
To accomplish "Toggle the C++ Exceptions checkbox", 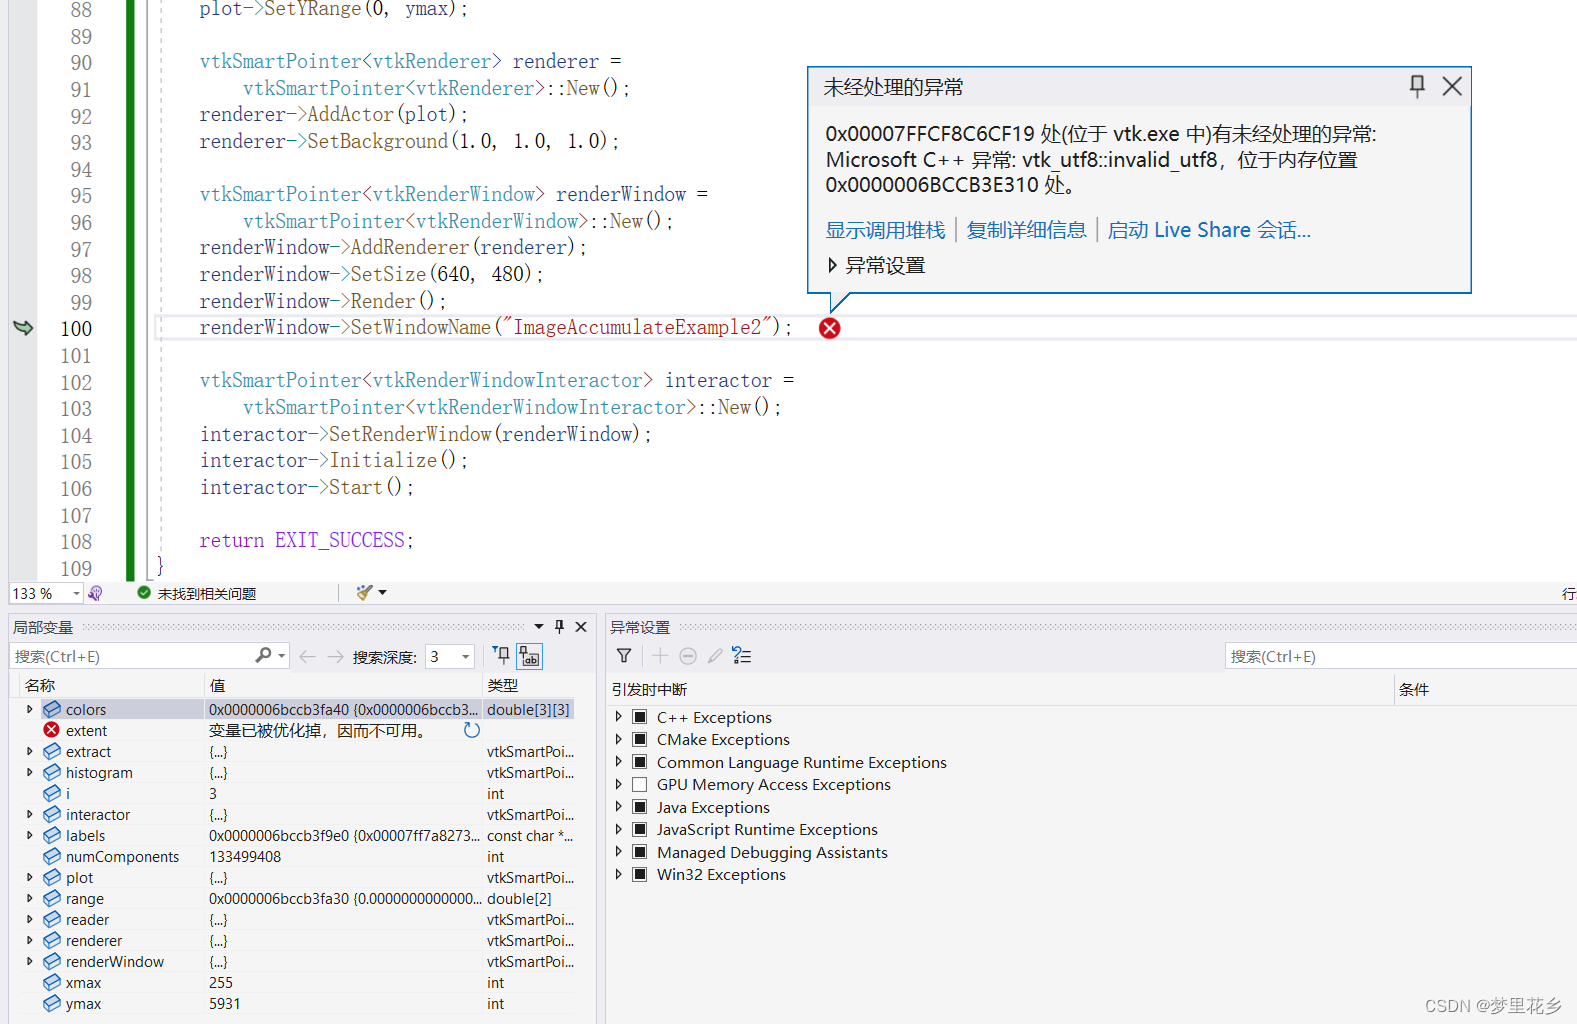I will 640,717.
